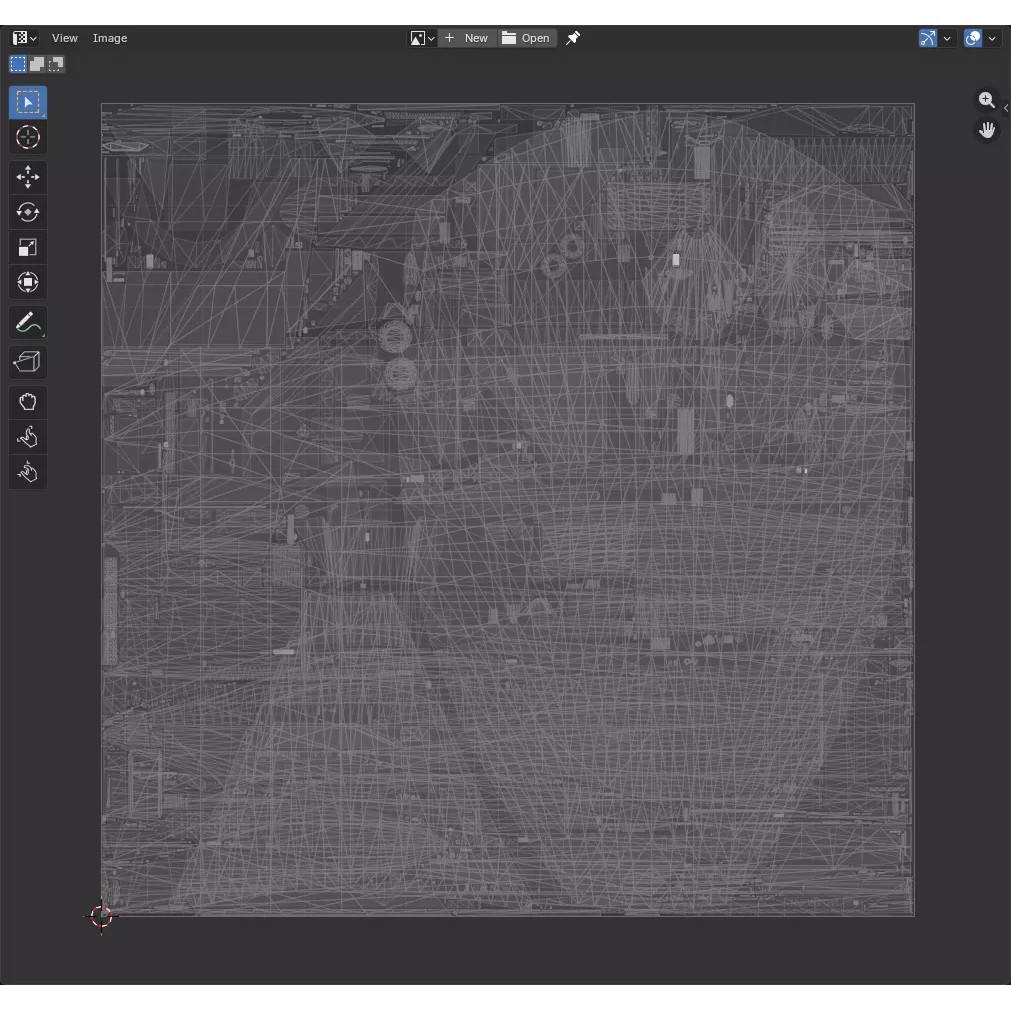Activate the Pinch sculpt tool
This screenshot has height=1011, width=1011.
pos(28,472)
